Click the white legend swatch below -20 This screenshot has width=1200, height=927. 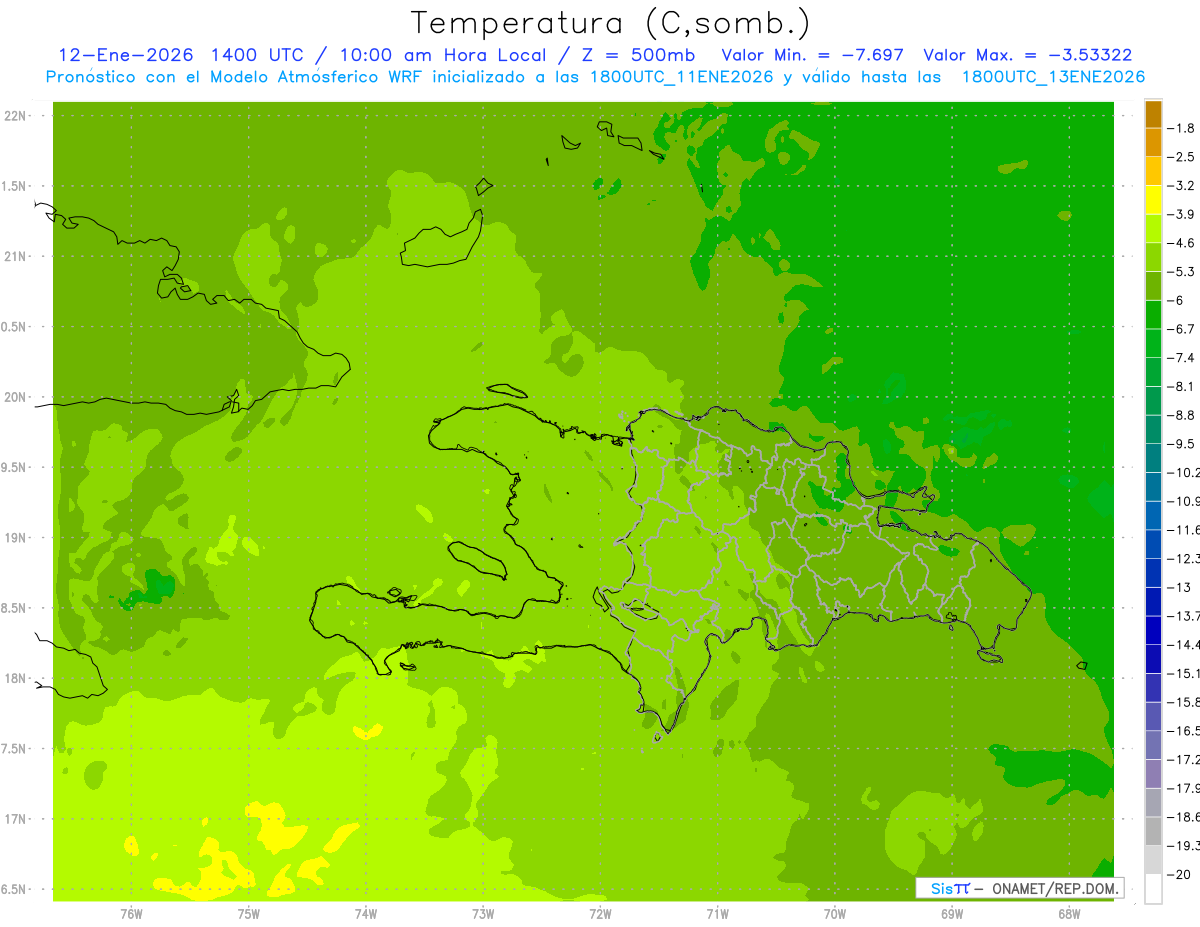click(x=1153, y=889)
